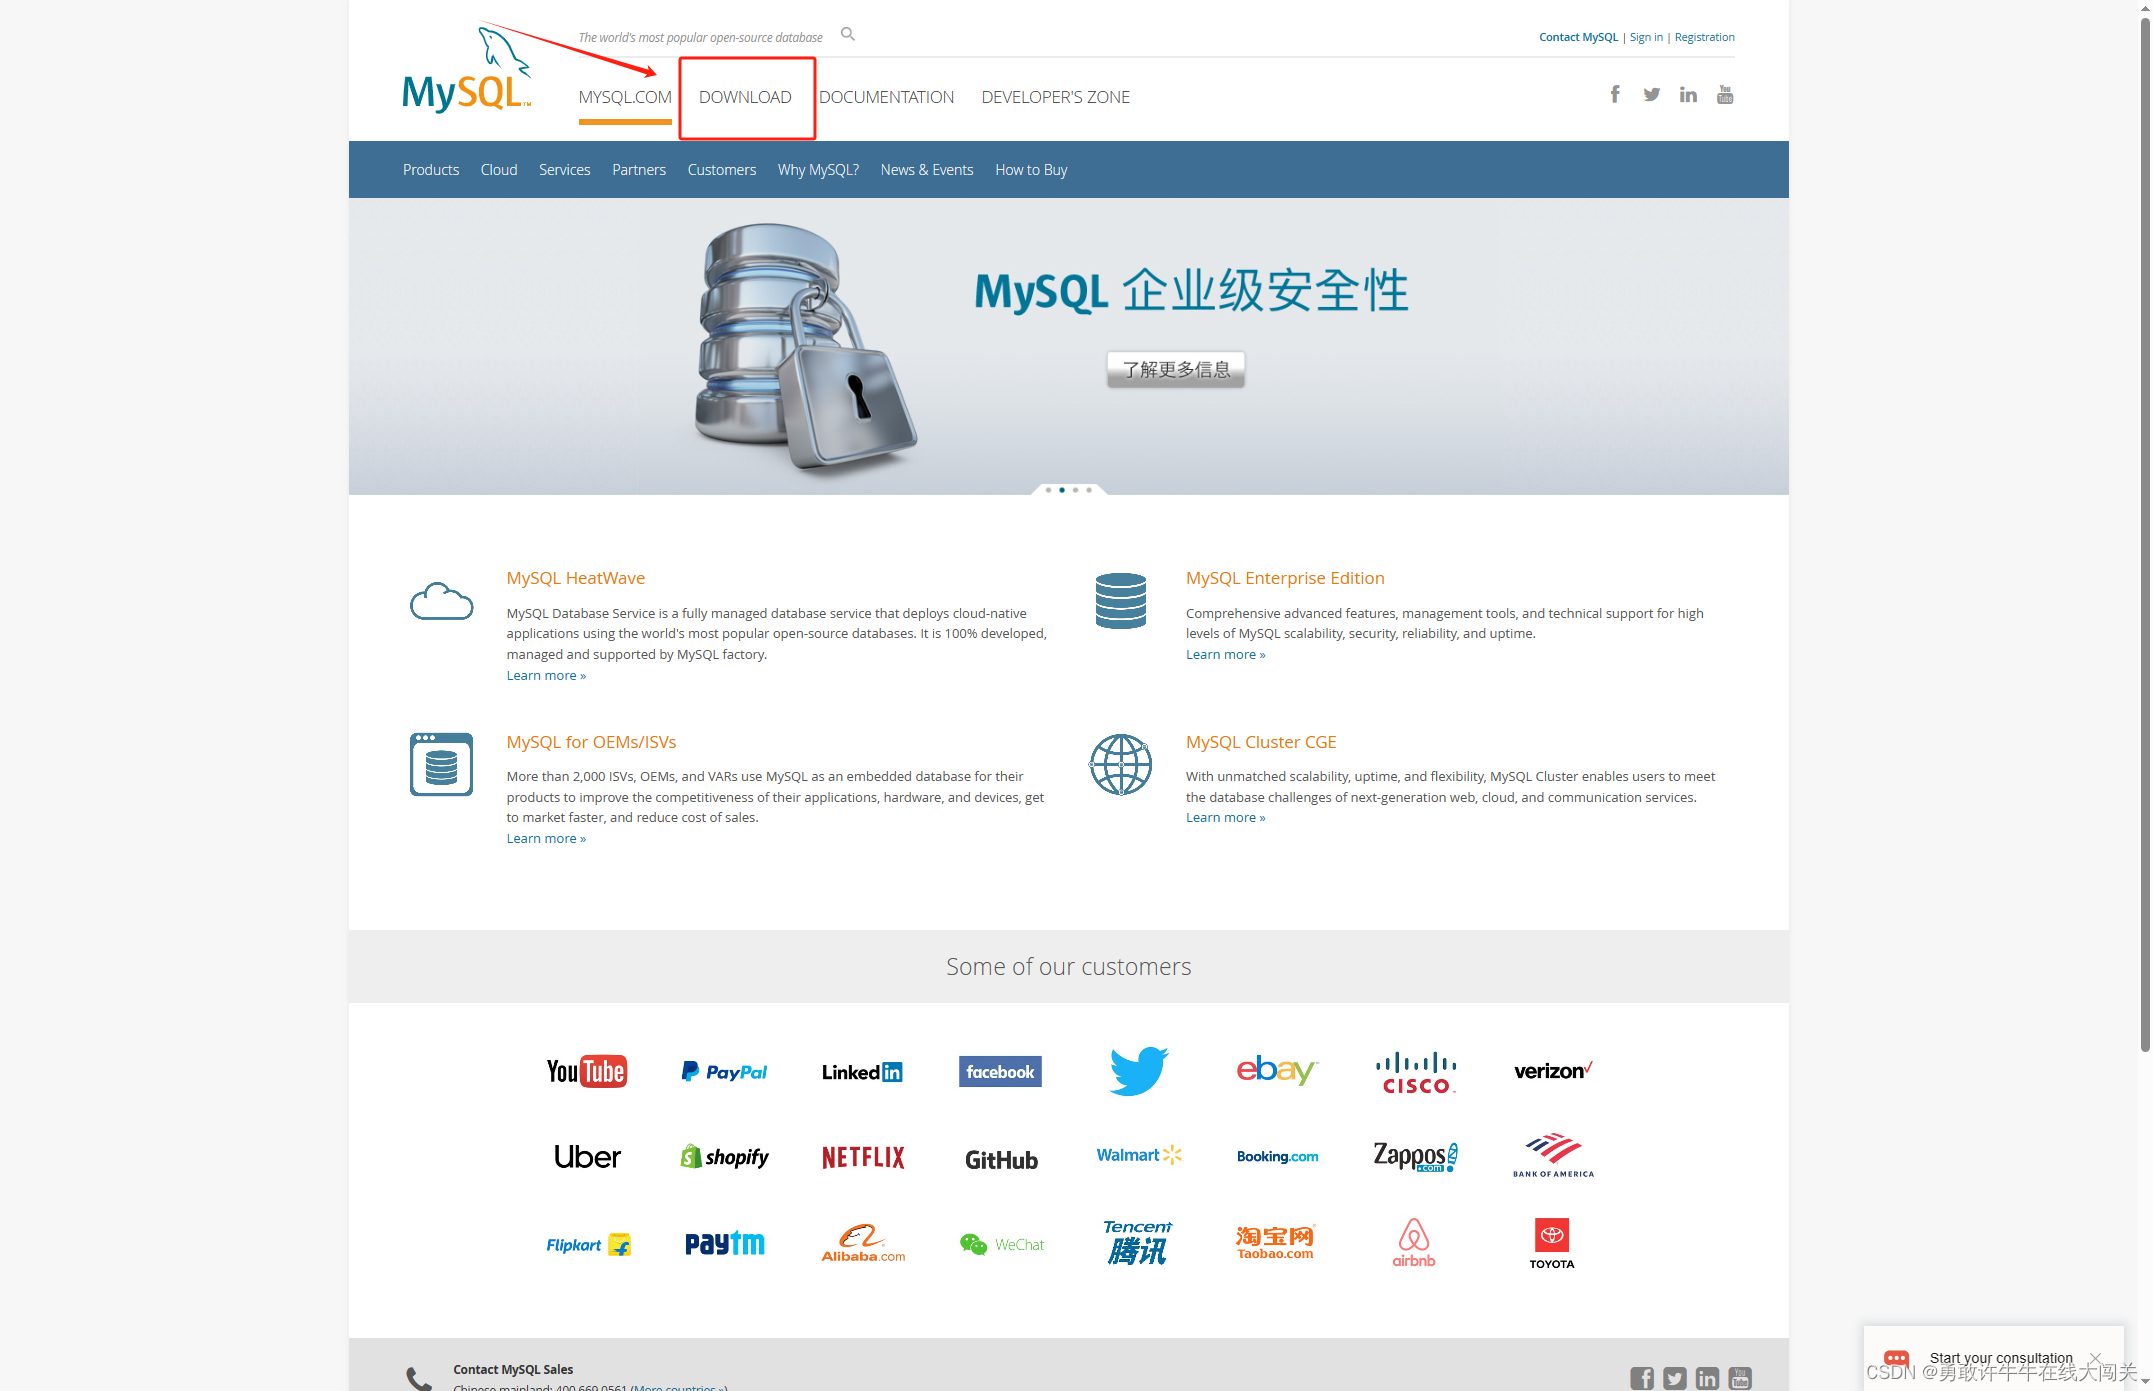Select the second carousel indicator dot
2153x1391 pixels.
[1062, 490]
